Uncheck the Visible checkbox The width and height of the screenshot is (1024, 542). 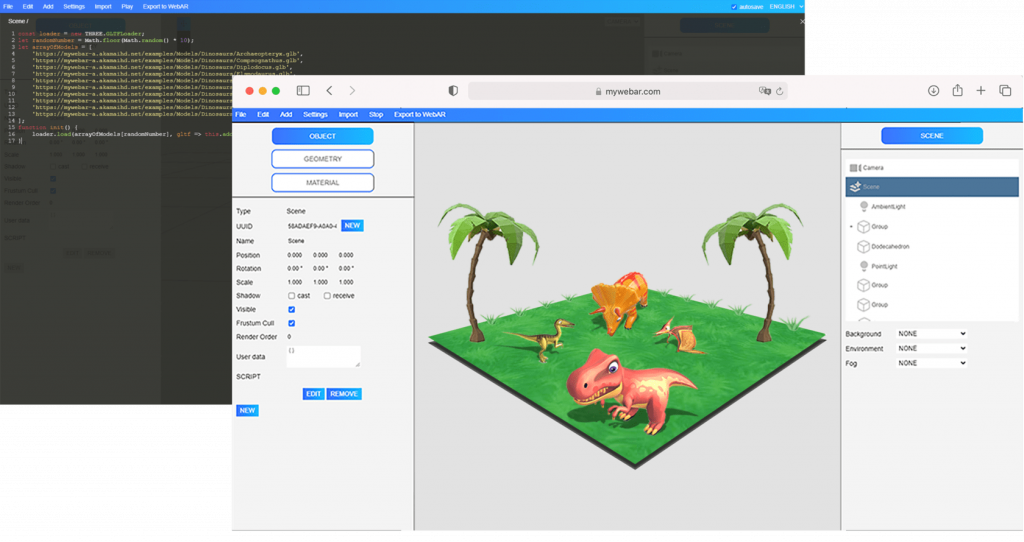(292, 310)
